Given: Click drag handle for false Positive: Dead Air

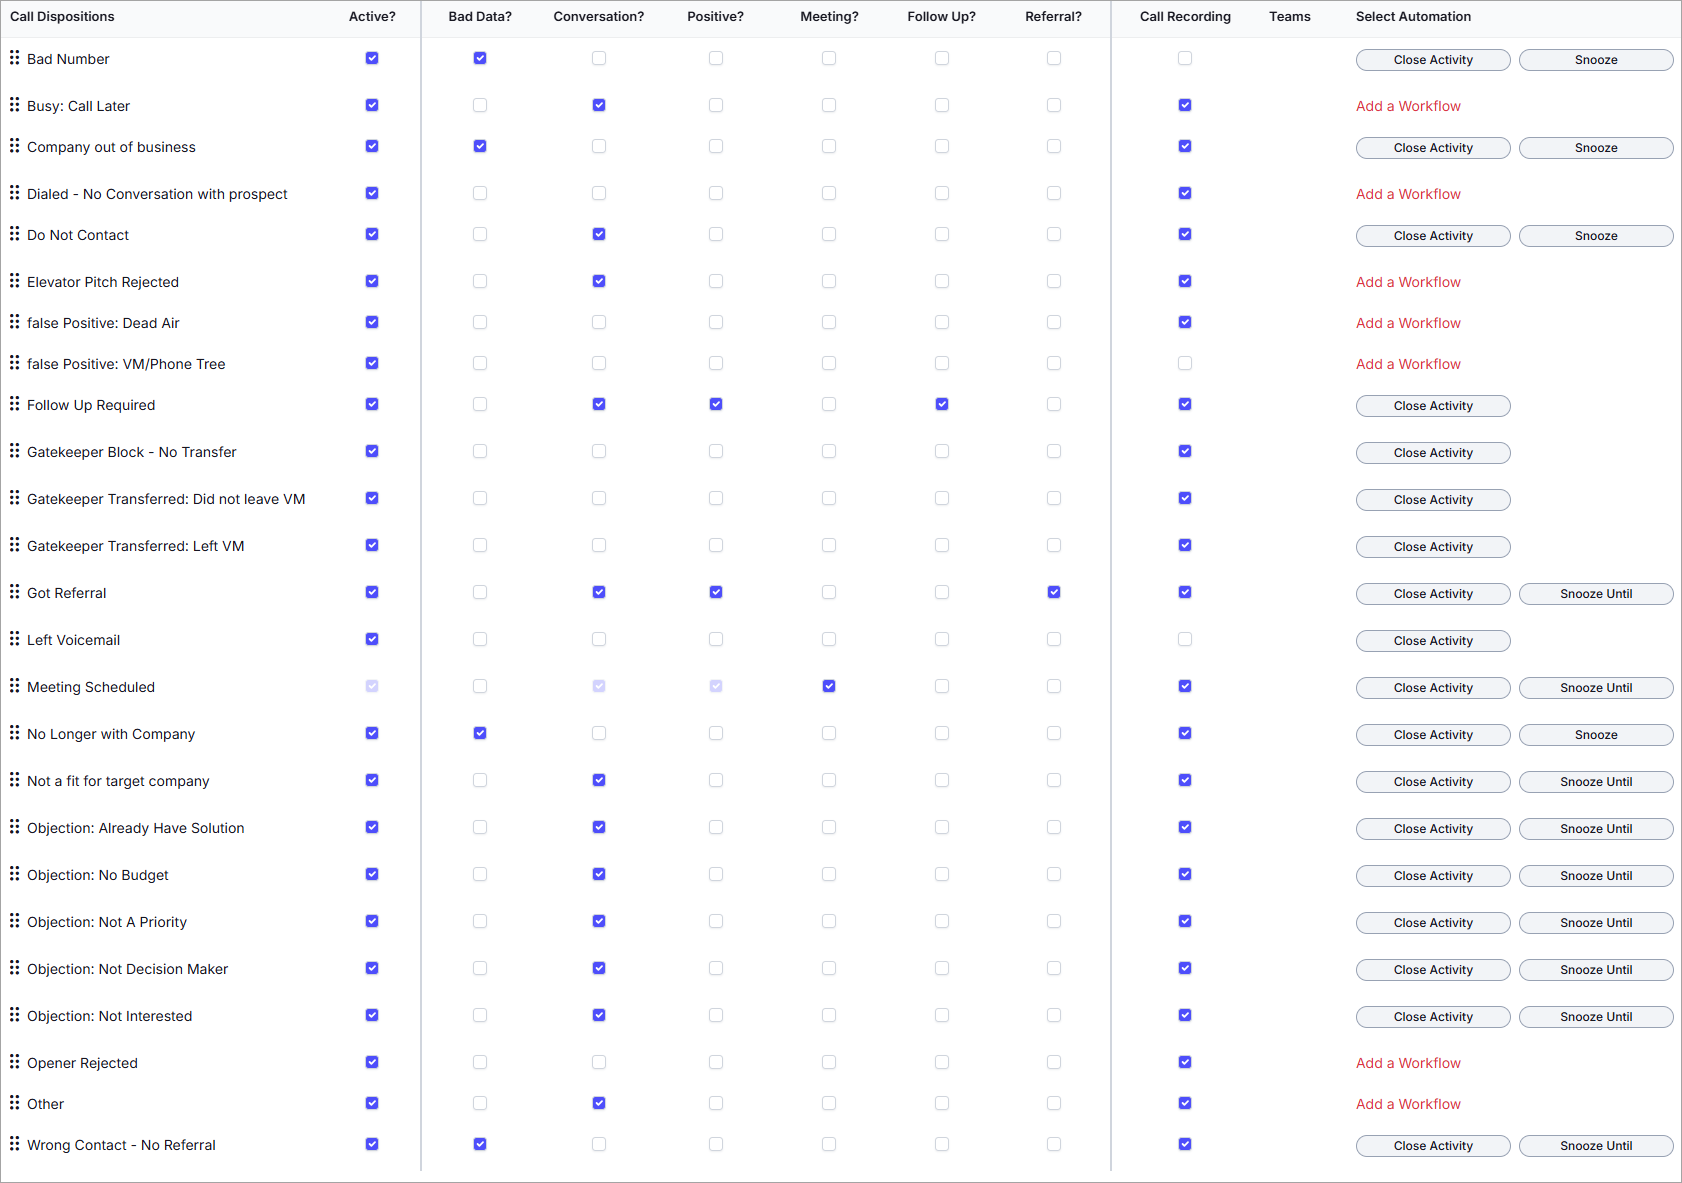Looking at the screenshot, I should (14, 322).
